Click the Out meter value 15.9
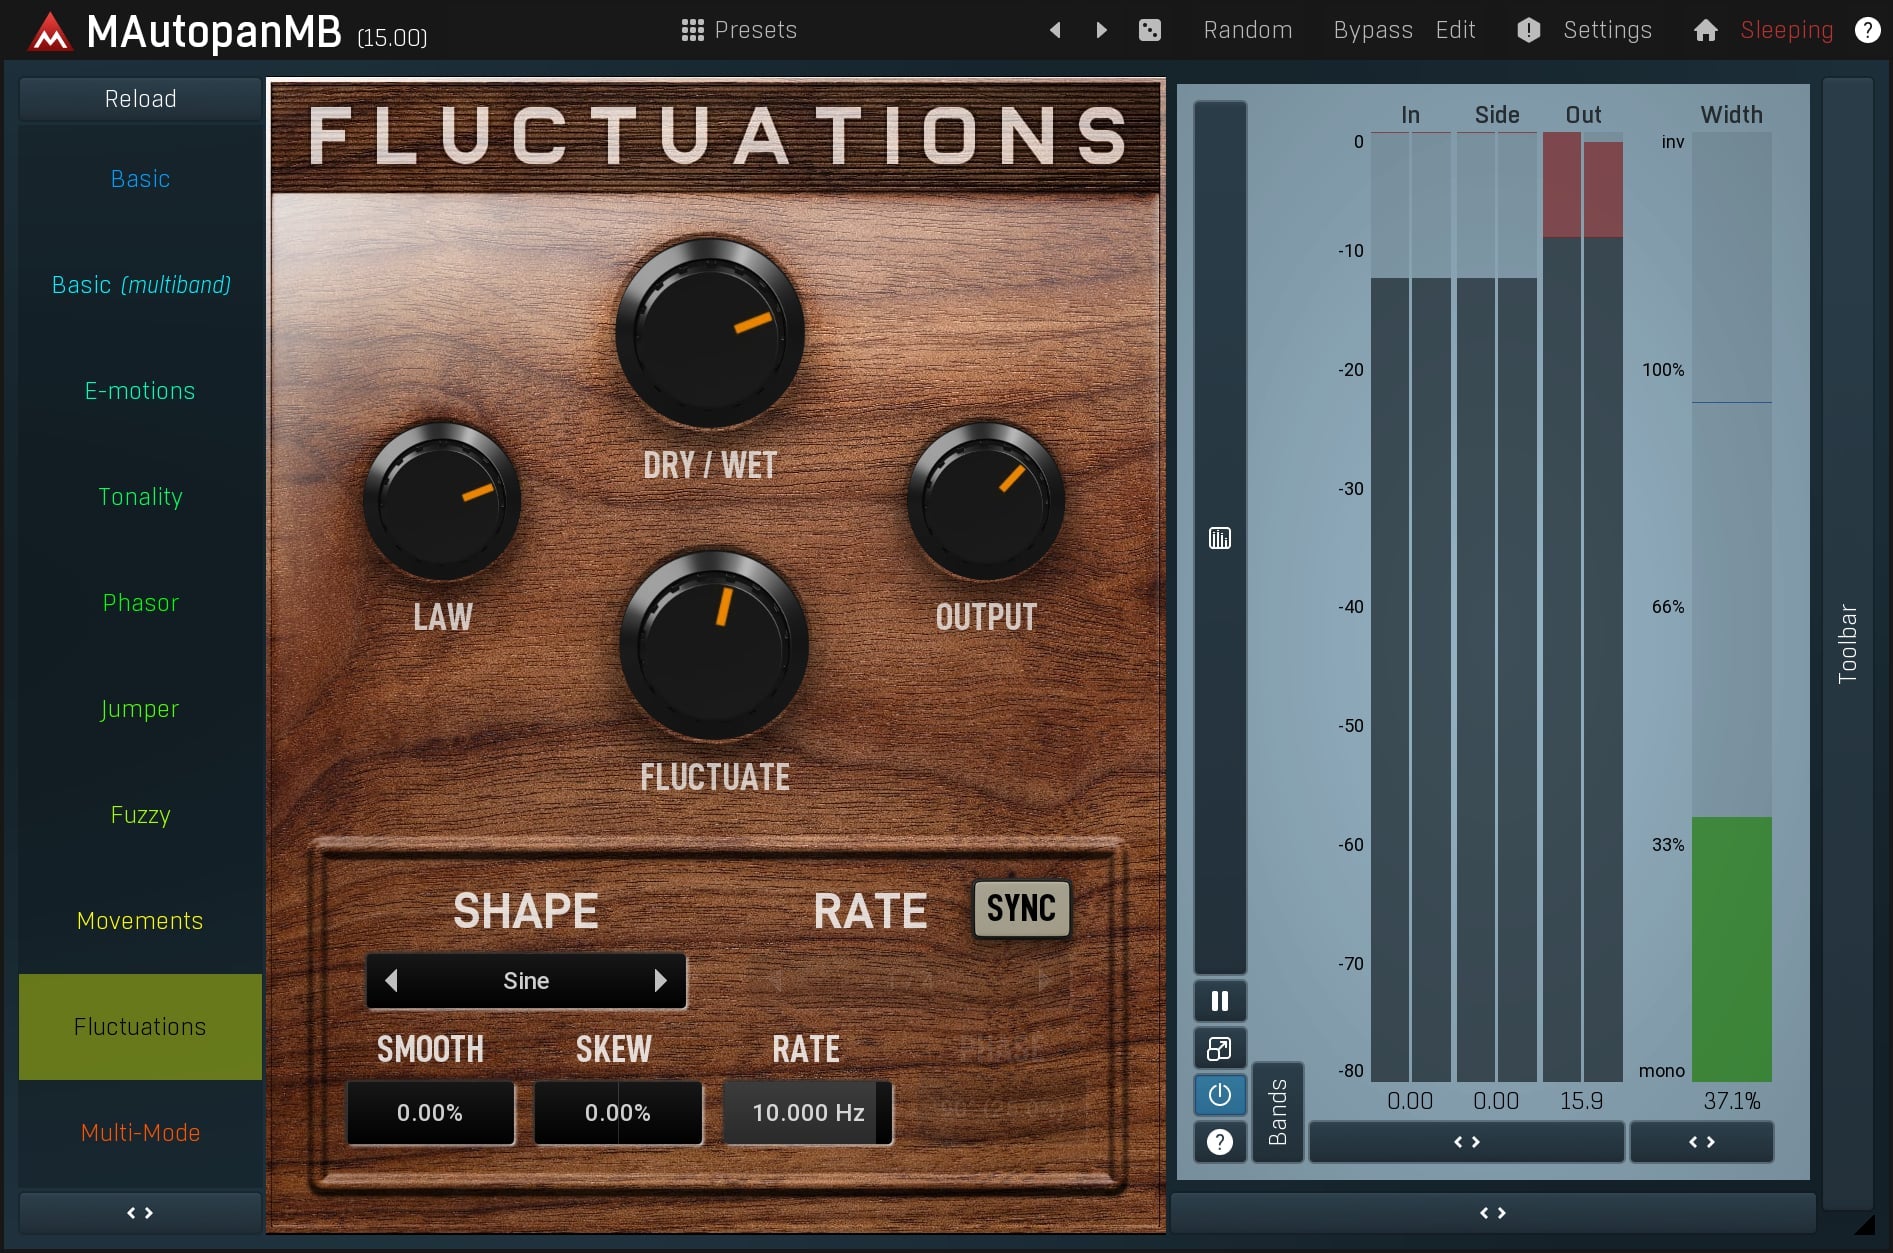The width and height of the screenshot is (1893, 1253). coord(1582,1101)
